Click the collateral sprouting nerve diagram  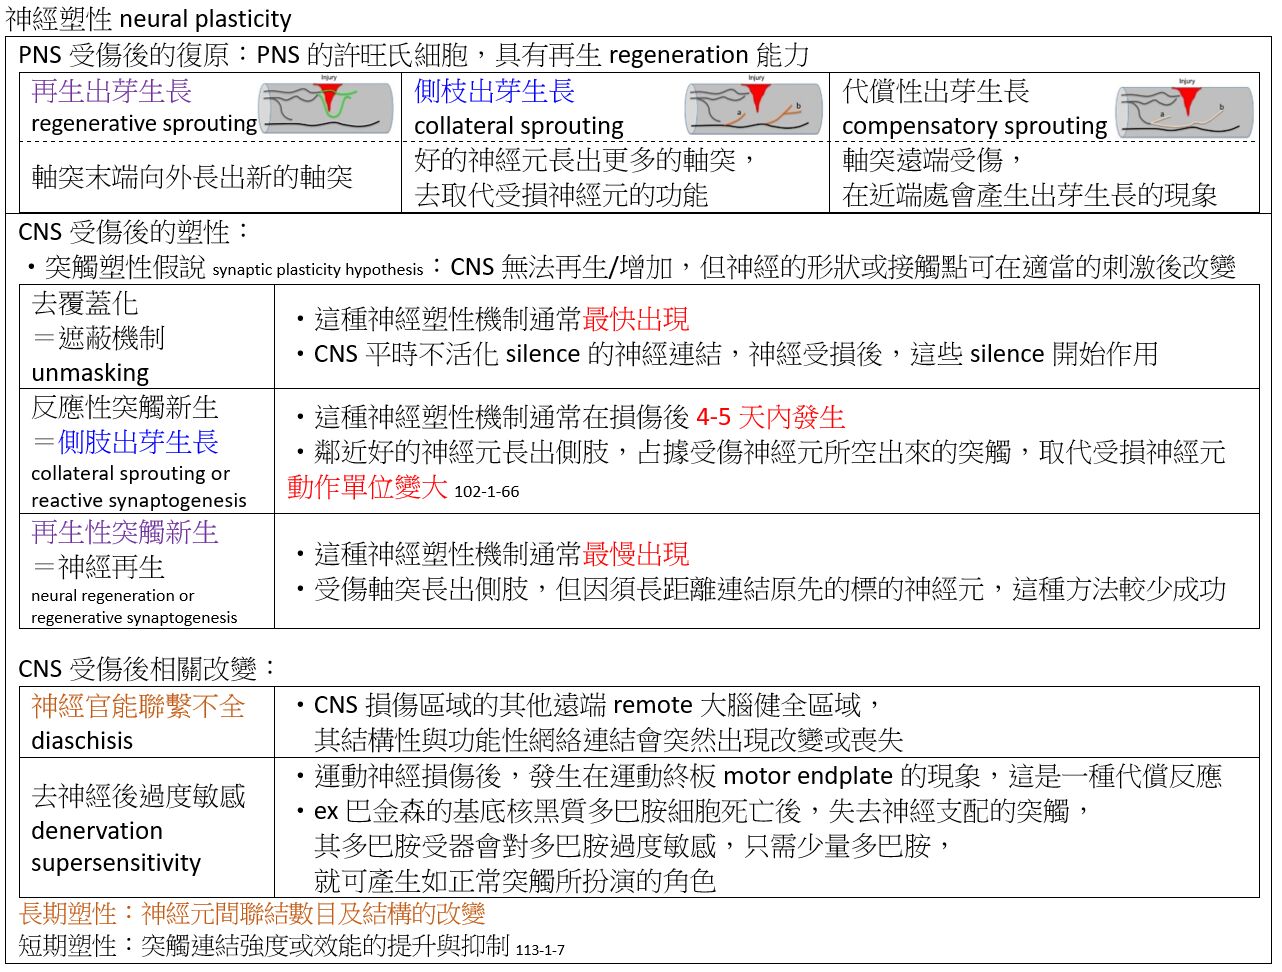click(x=754, y=105)
